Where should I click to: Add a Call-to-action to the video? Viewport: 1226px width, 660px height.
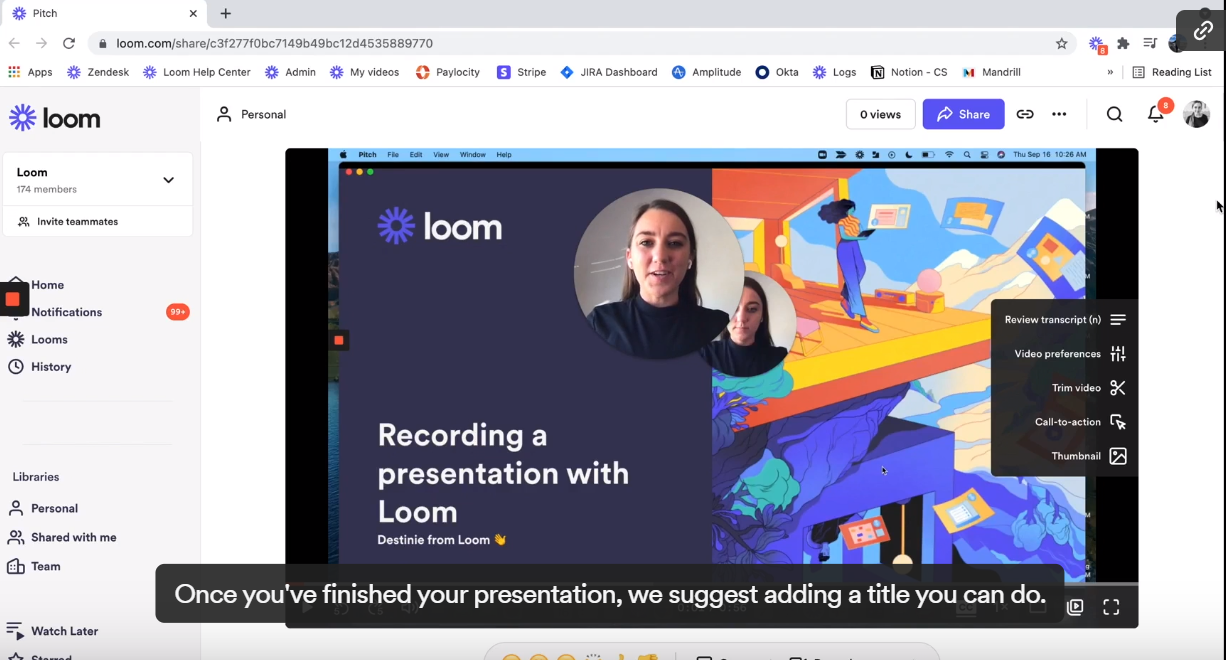1080,422
